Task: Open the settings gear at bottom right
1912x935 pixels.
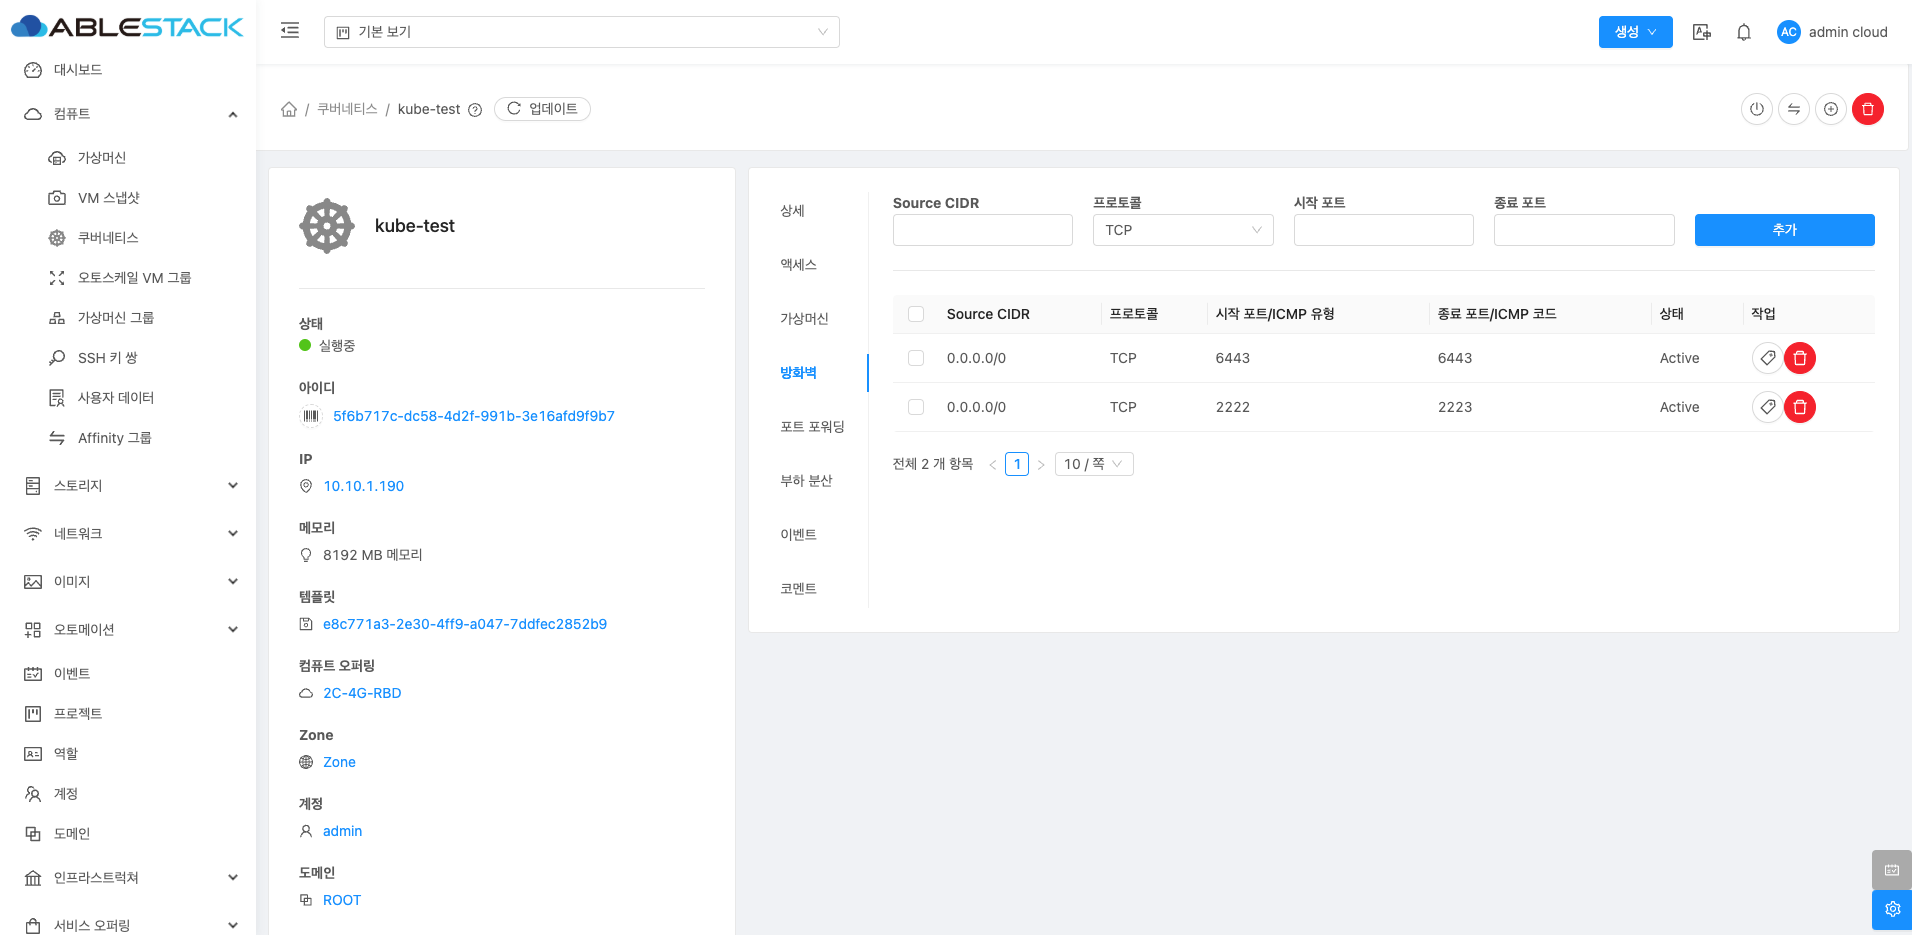Action: coord(1891,909)
